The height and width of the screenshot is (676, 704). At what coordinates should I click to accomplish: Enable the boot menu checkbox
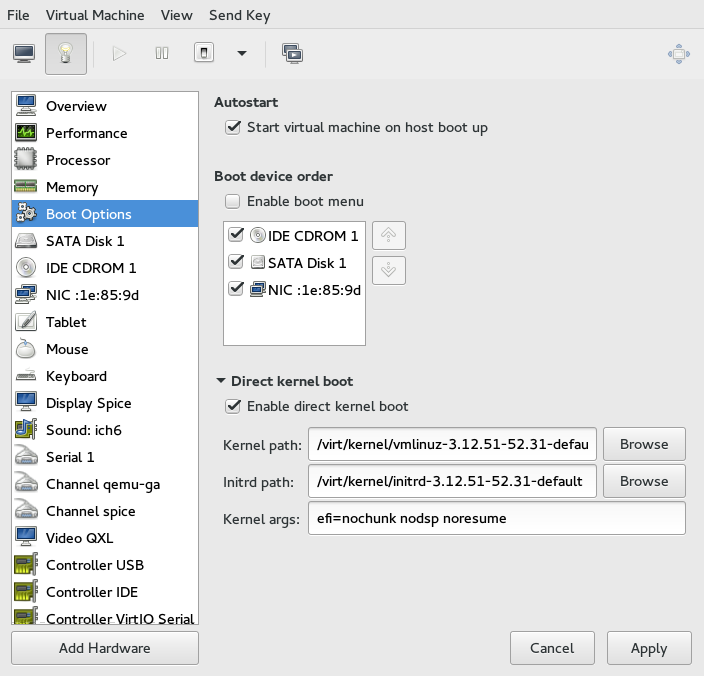(233, 201)
